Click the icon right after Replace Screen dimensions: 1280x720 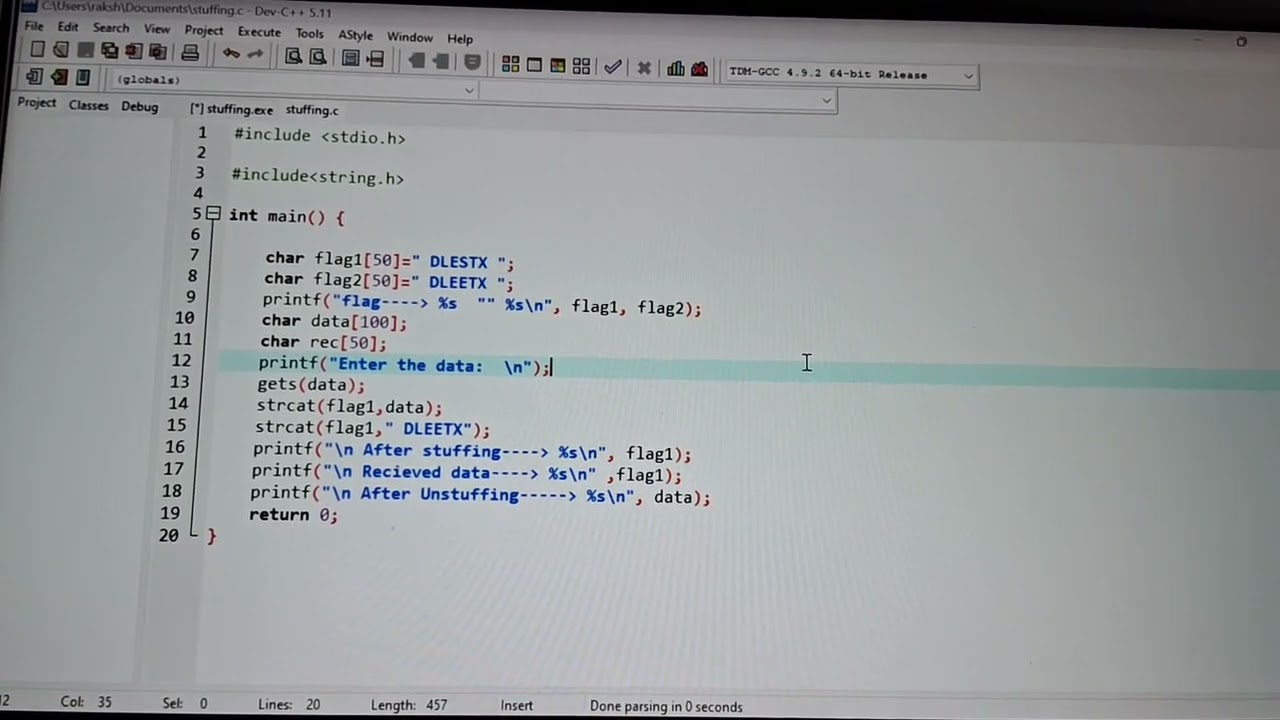[x=350, y=58]
